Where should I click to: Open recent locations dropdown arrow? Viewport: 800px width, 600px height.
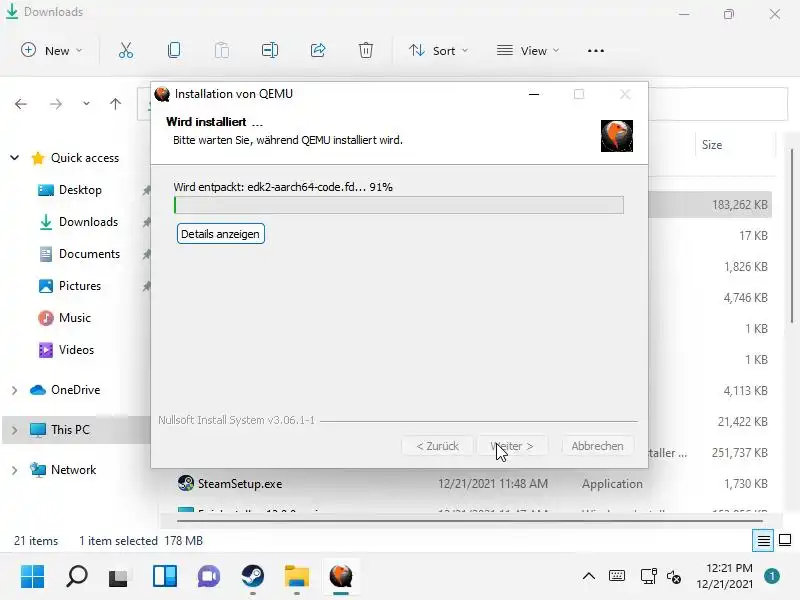[86, 104]
